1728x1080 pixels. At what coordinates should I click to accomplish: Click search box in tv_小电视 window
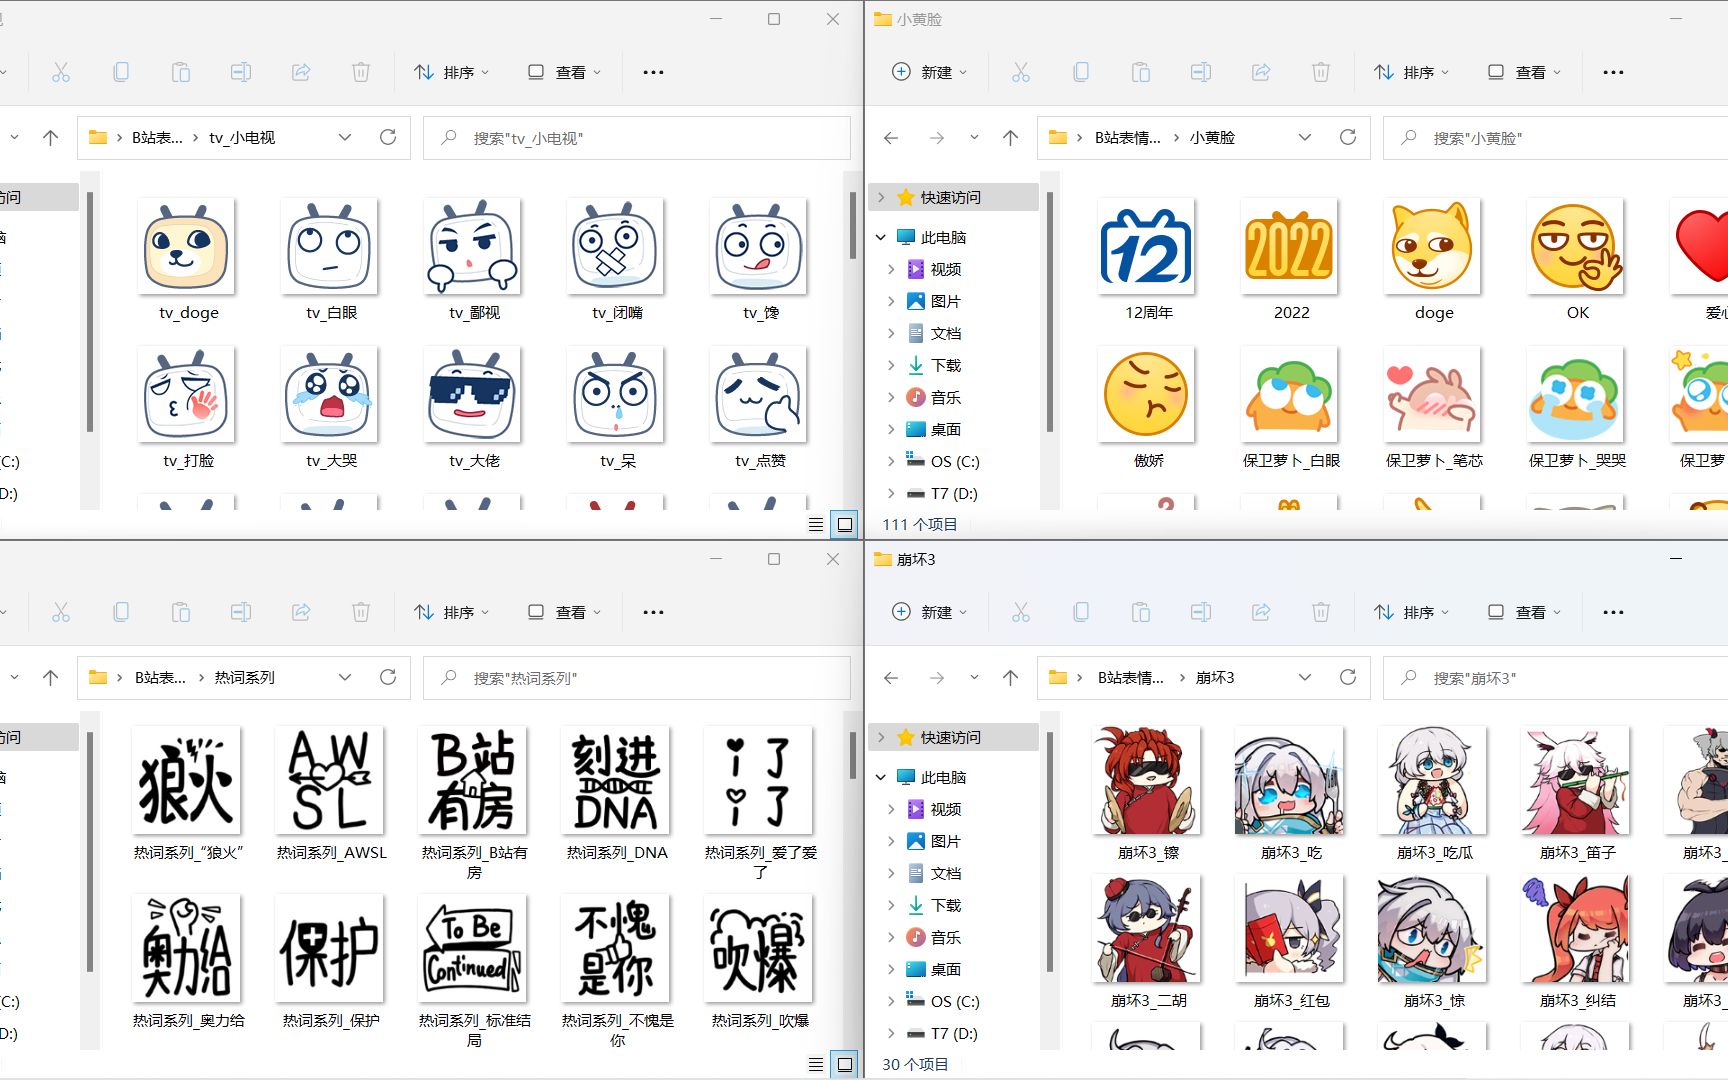pos(637,138)
